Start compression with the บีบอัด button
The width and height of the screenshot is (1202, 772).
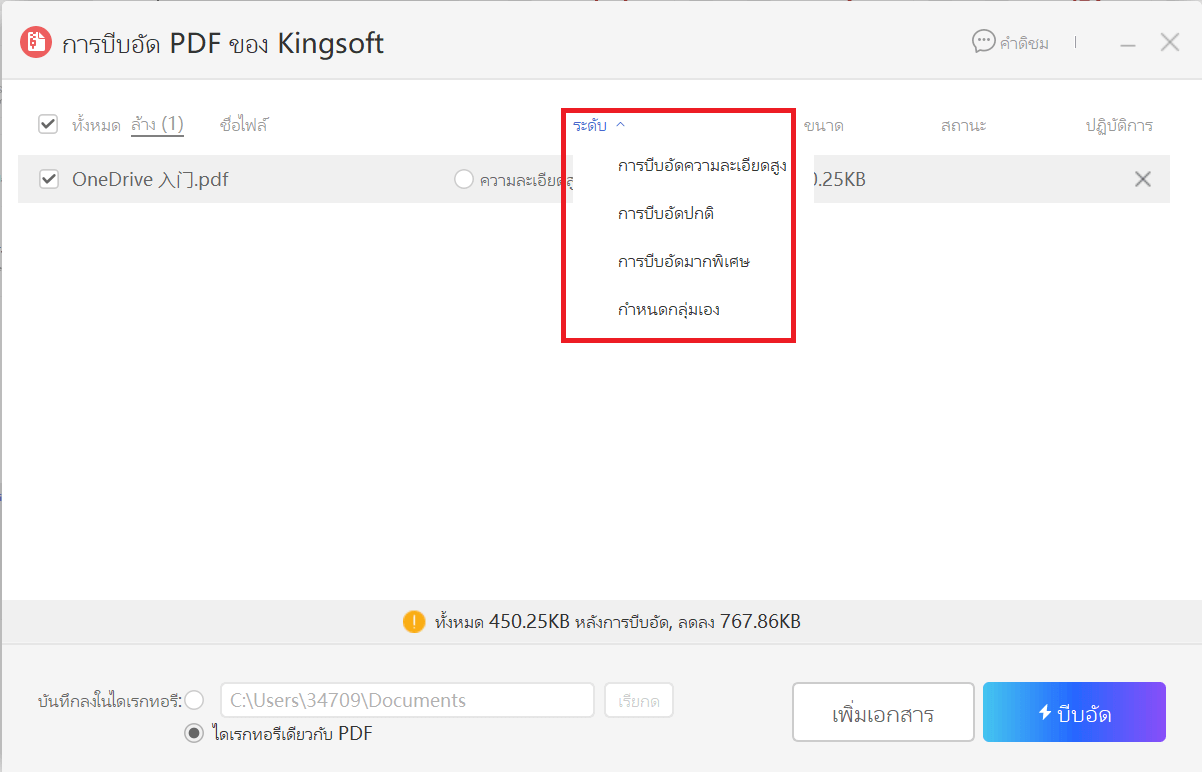(1074, 712)
